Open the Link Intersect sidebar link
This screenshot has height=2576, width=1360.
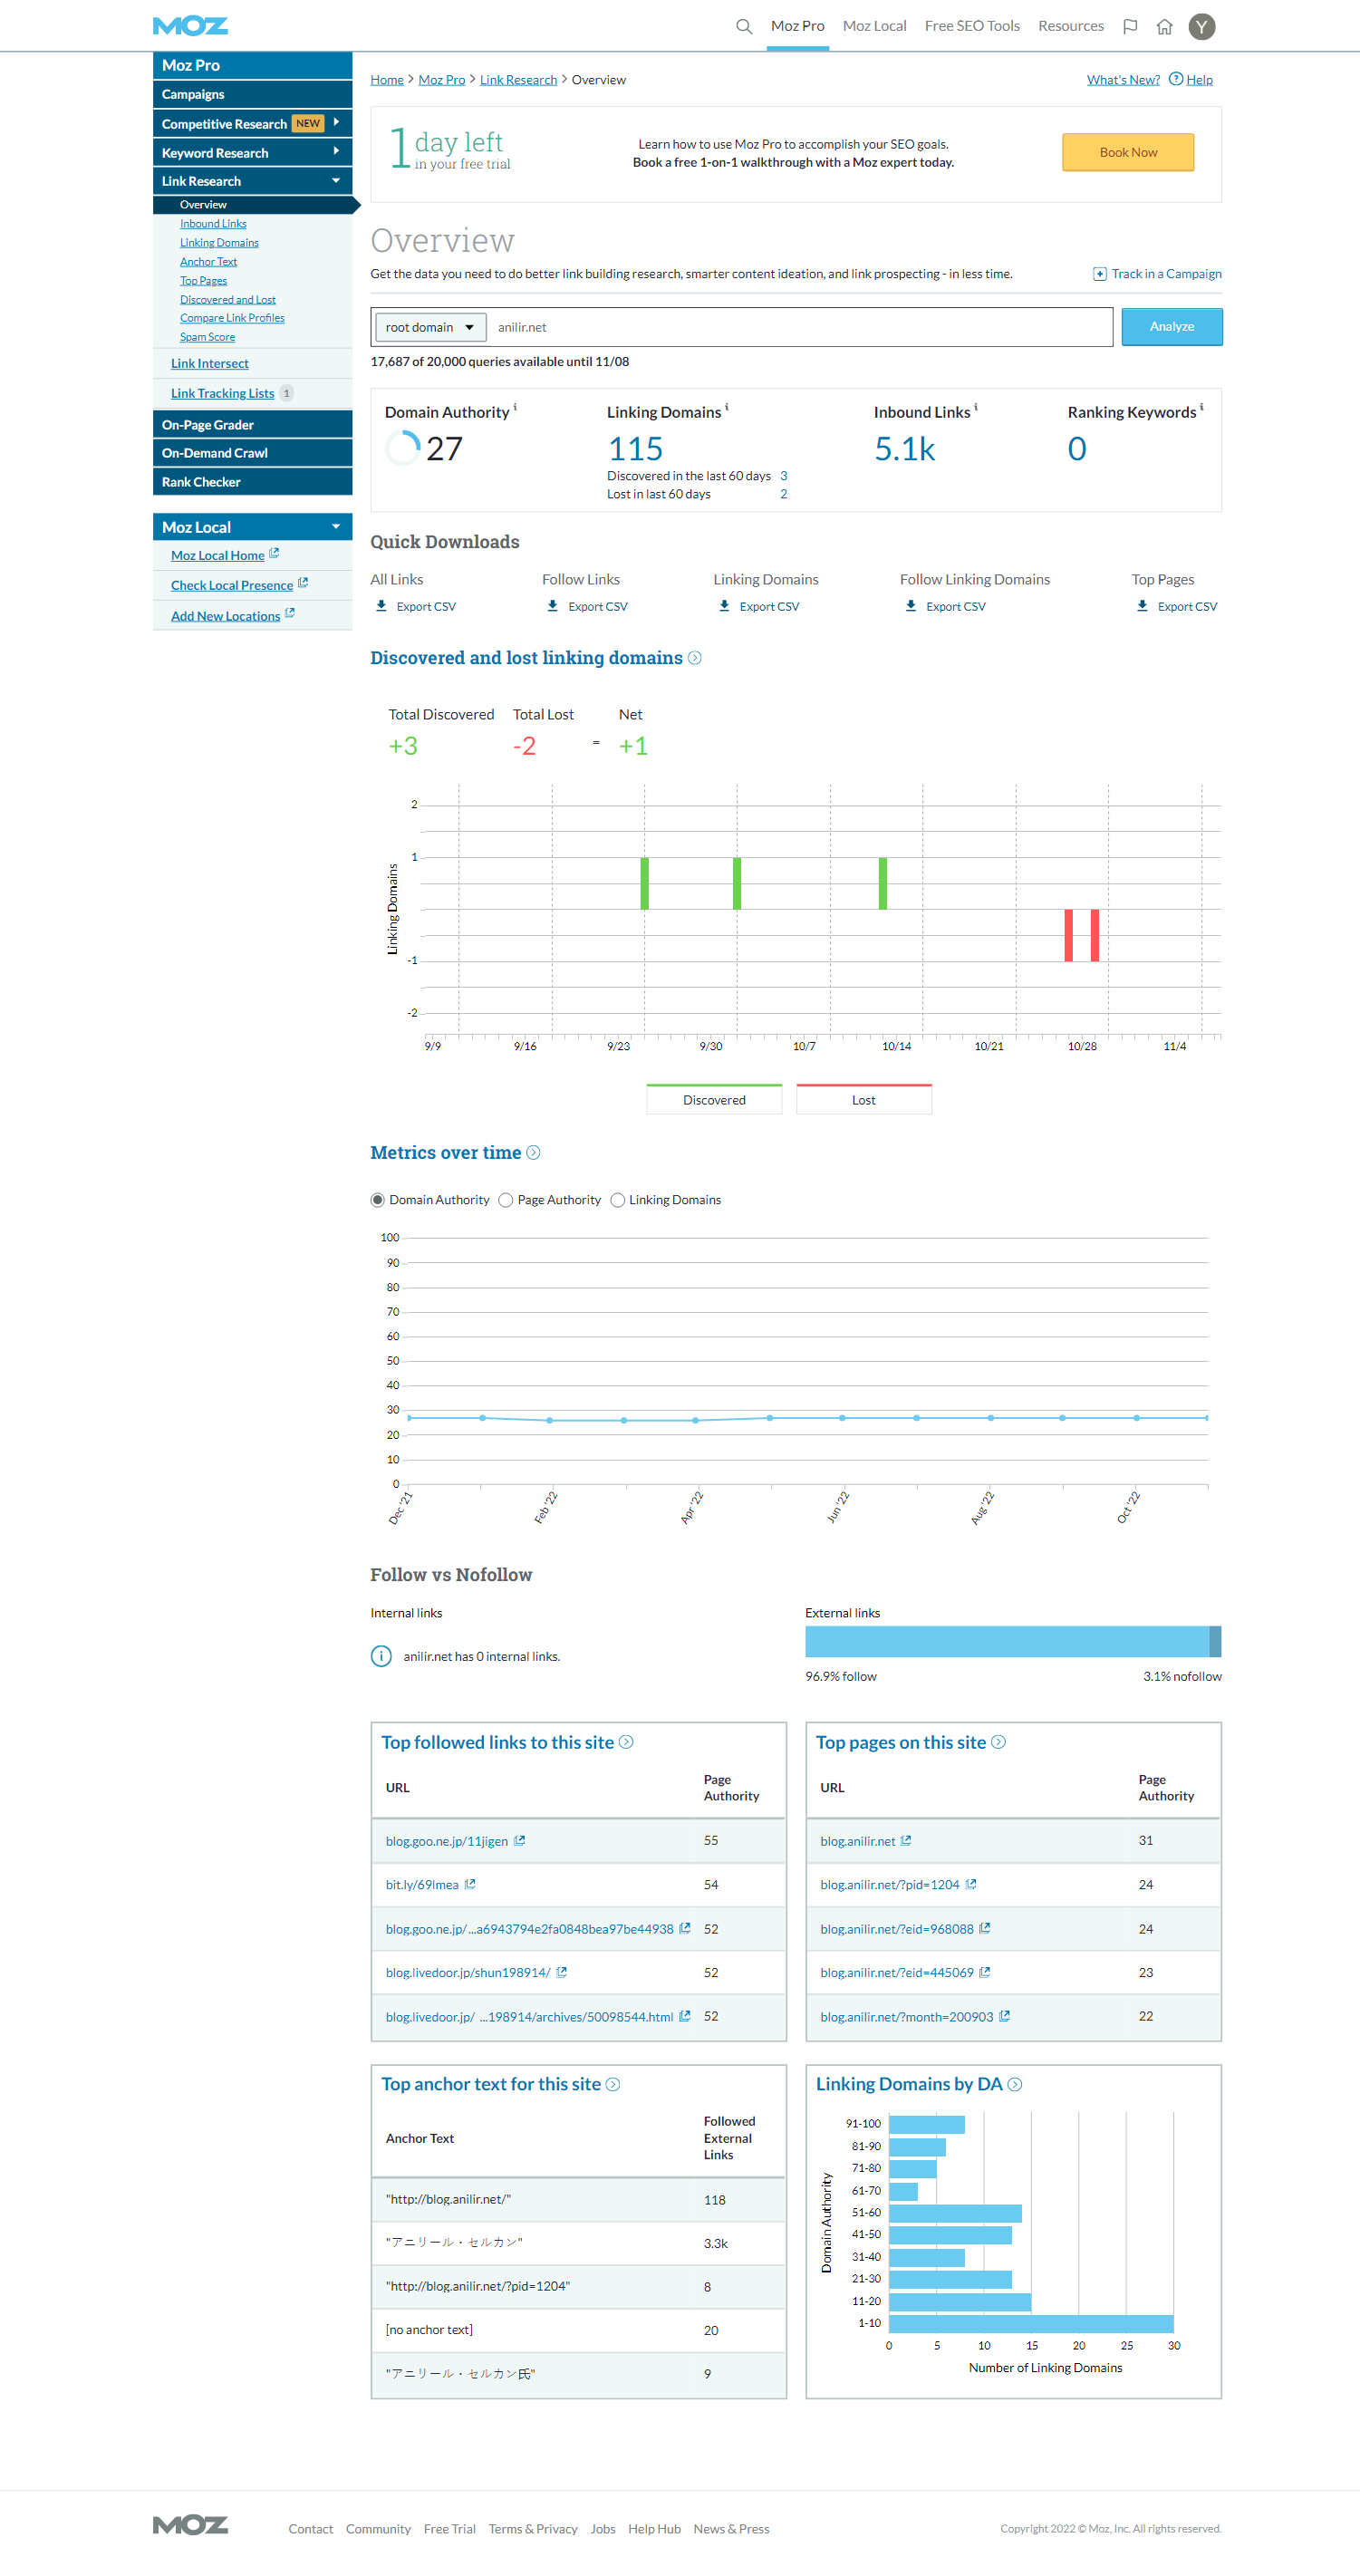click(x=210, y=364)
